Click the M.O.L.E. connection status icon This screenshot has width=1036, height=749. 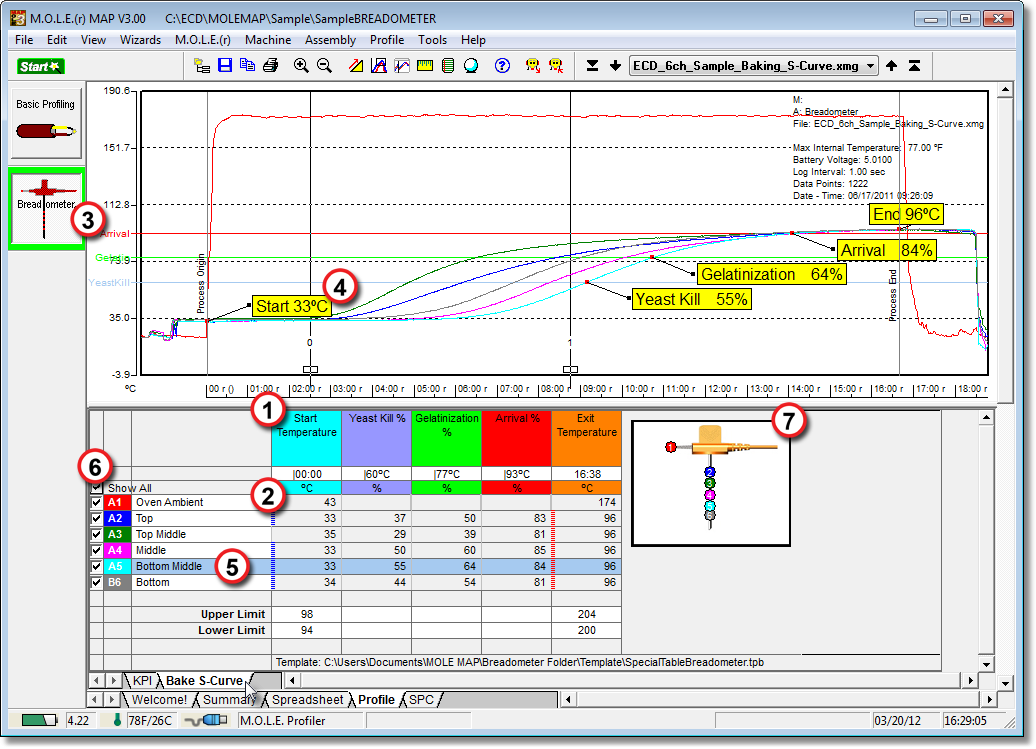(x=206, y=721)
